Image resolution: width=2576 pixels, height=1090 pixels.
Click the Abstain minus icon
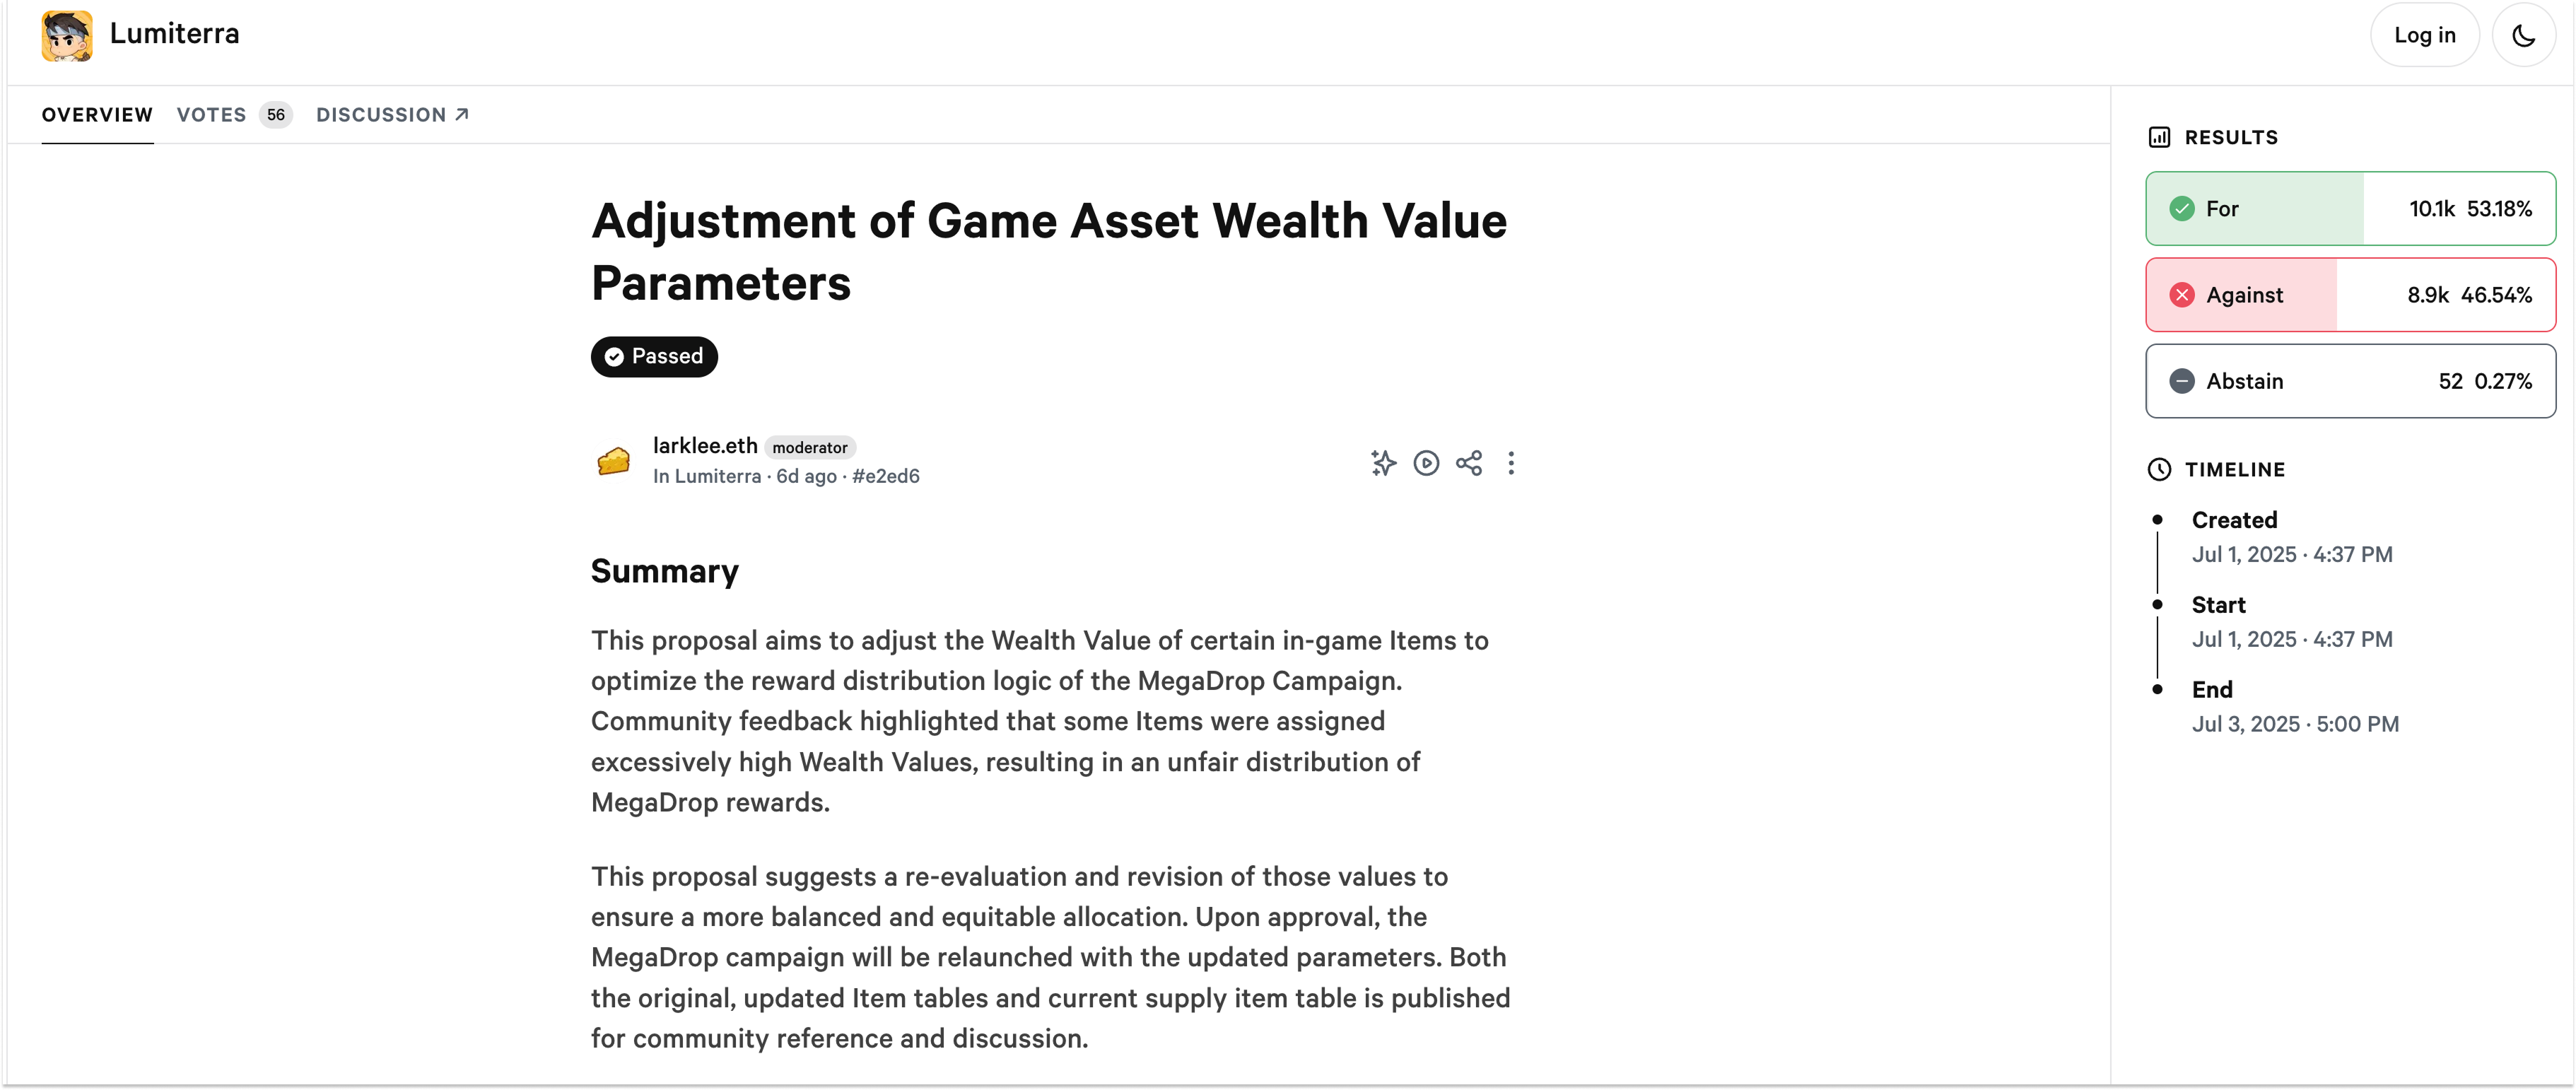point(2182,381)
